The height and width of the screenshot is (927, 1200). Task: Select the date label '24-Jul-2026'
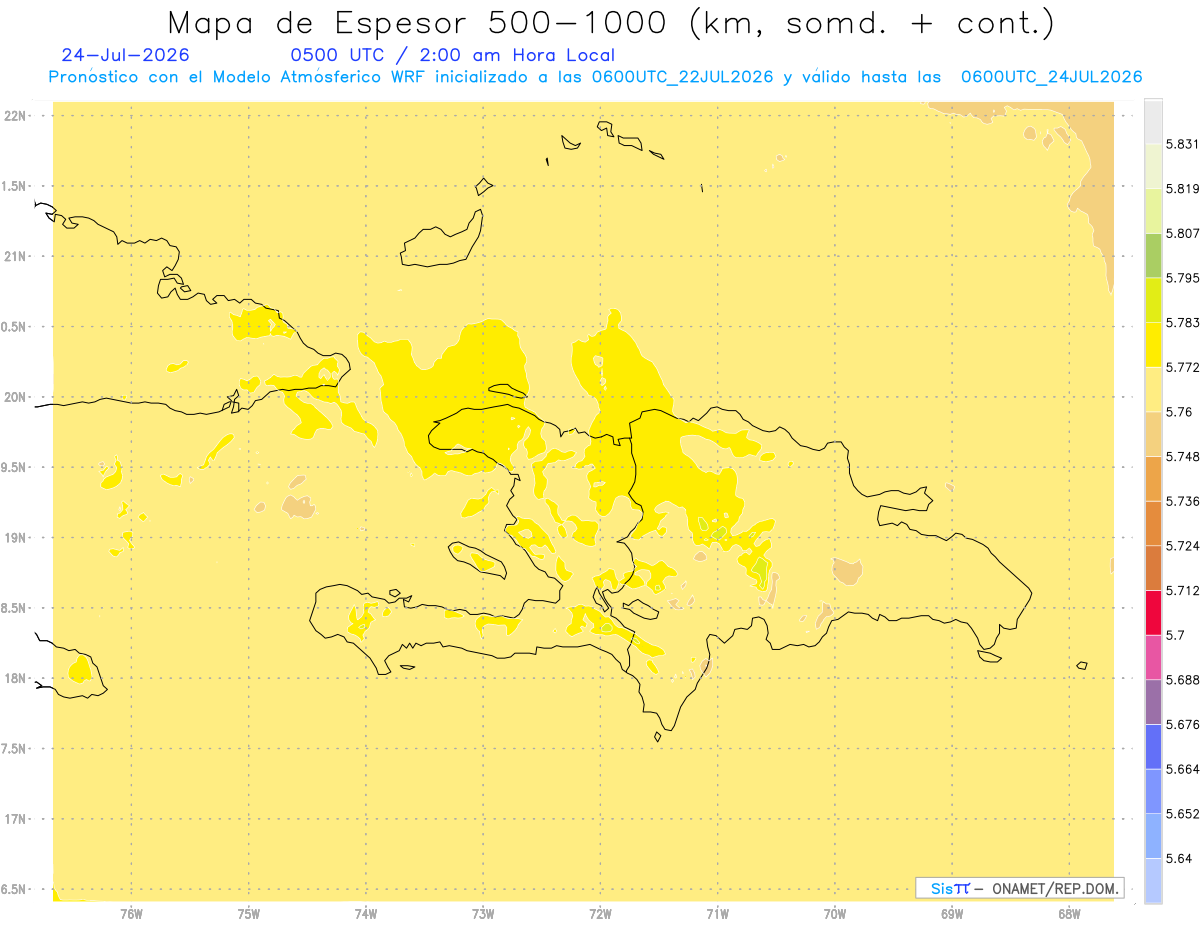[x=125, y=55]
